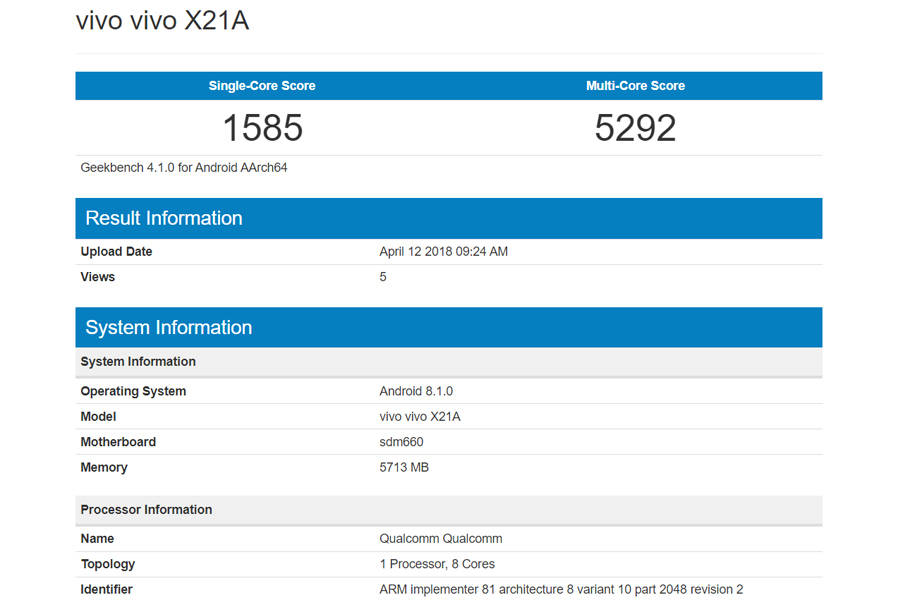The width and height of the screenshot is (900, 600).
Task: Open the Geekbench 4.1.0 for Android link
Action: point(183,167)
